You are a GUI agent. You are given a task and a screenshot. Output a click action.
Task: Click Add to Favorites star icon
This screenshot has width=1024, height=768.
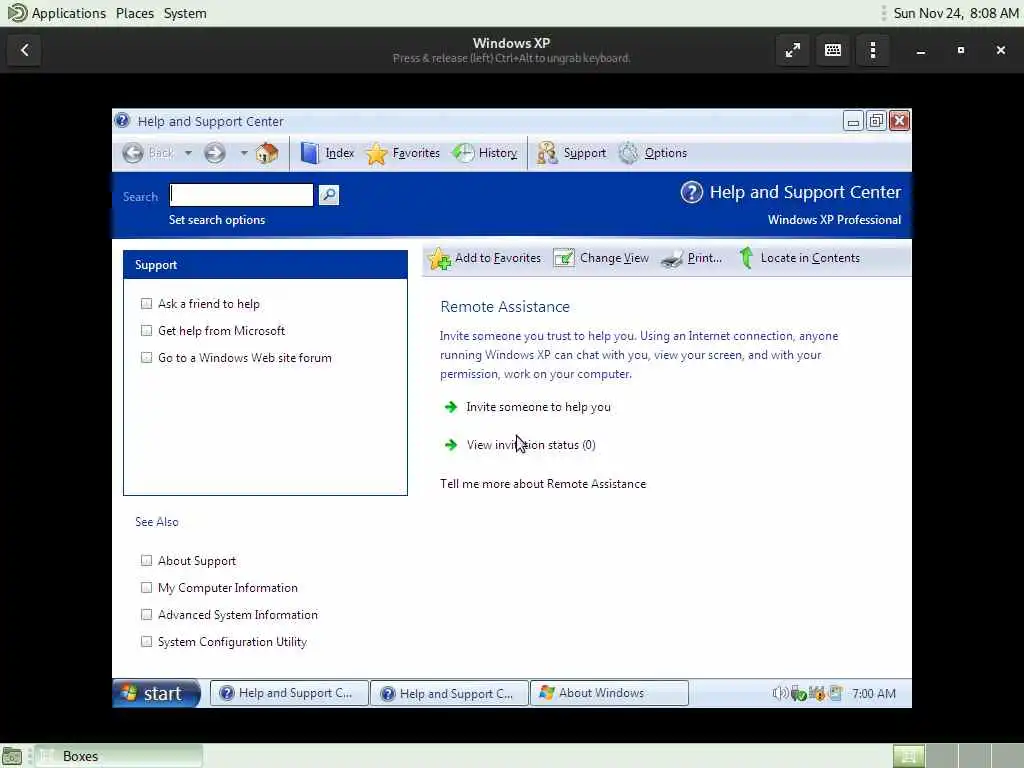(440, 259)
